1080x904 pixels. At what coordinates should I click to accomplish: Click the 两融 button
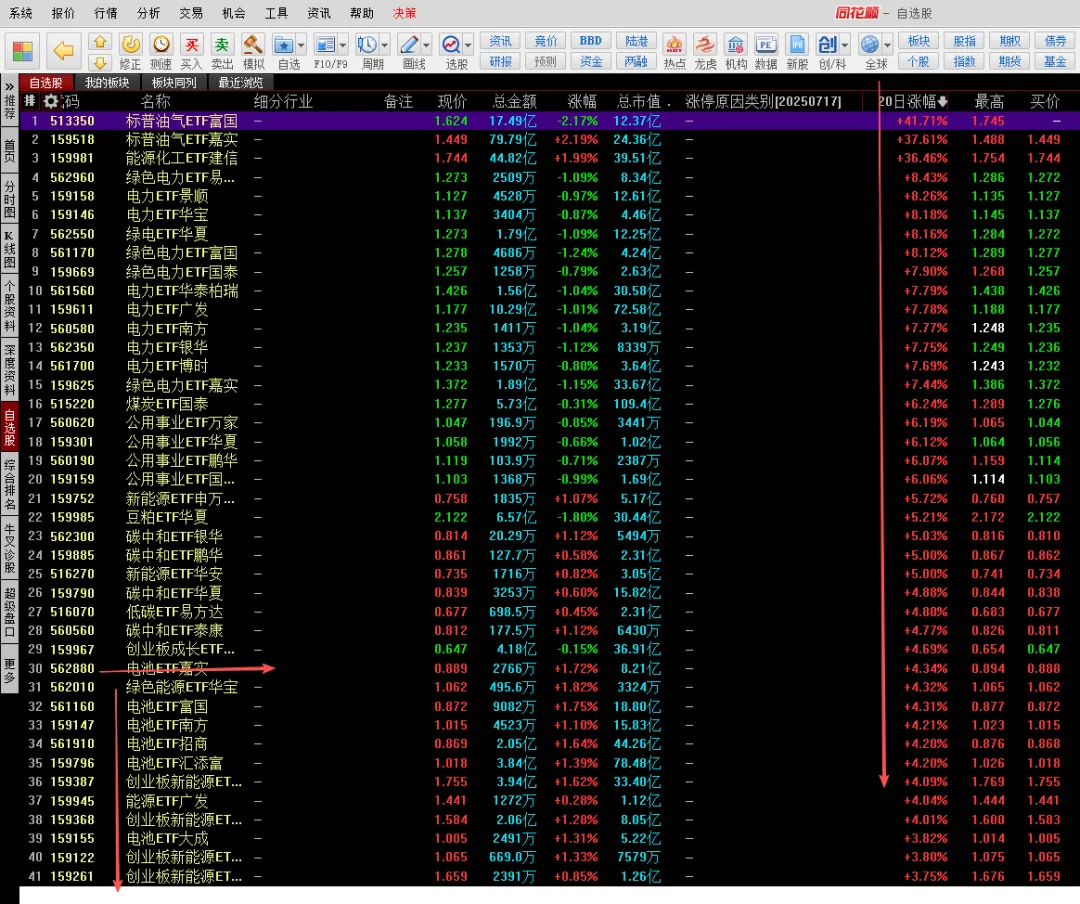[x=636, y=62]
